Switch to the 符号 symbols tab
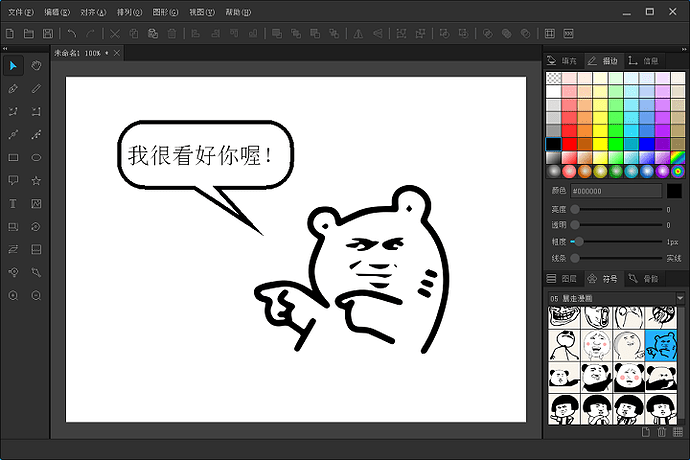The height and width of the screenshot is (460, 690). 603,279
